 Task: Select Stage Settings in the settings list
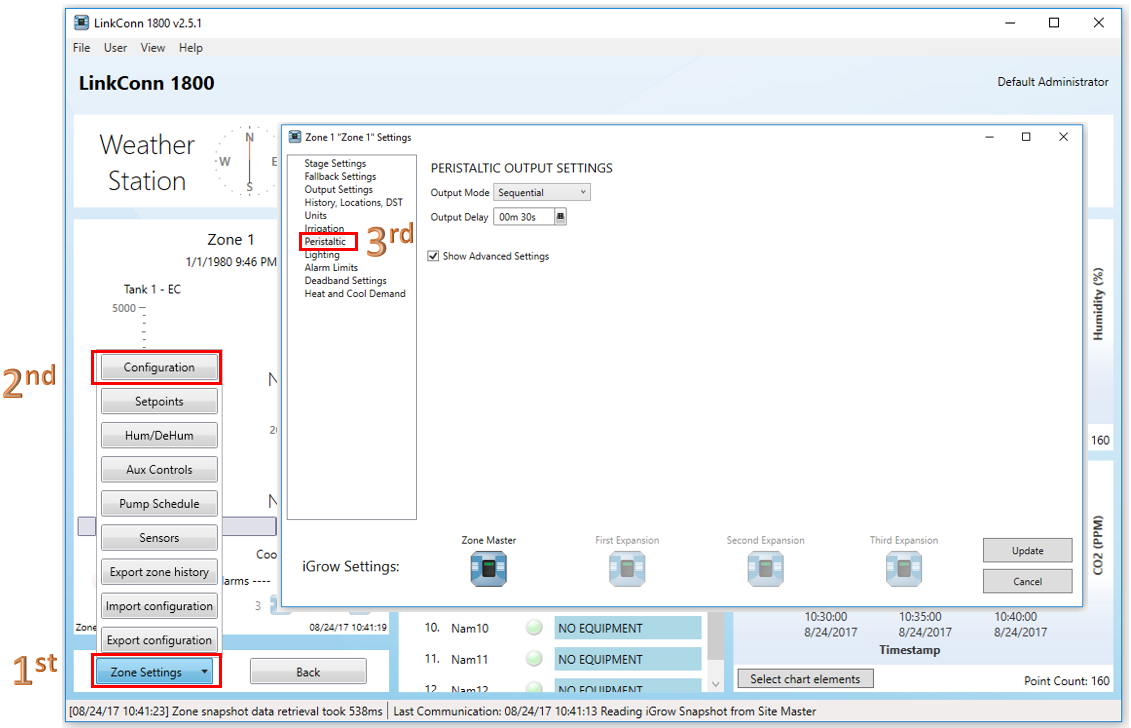(x=335, y=164)
